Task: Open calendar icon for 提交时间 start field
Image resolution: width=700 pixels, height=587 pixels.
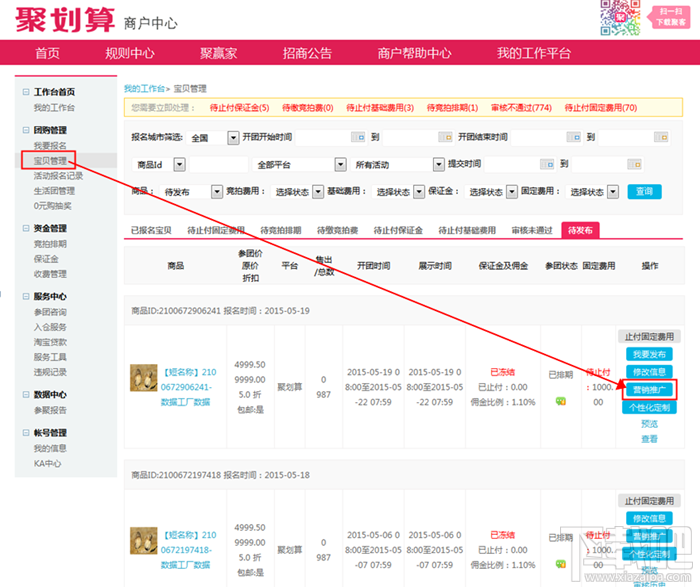Action: (x=547, y=164)
